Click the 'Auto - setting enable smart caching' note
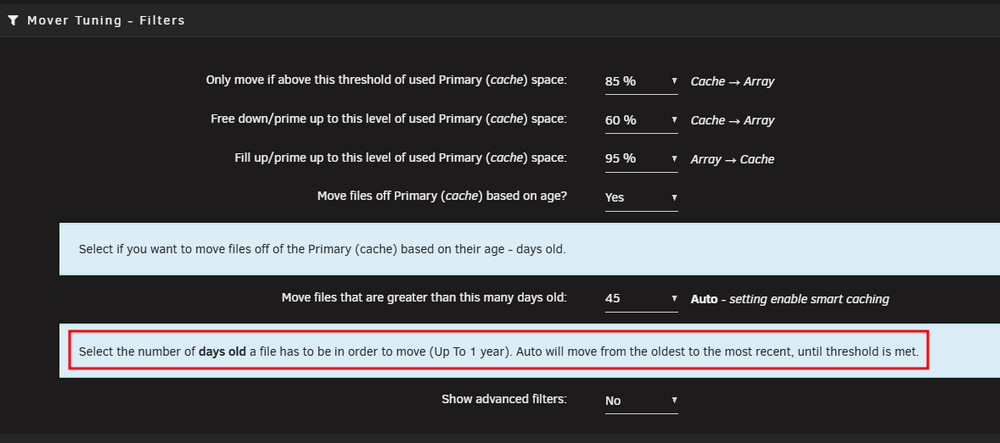The width and height of the screenshot is (1000, 443). 790,299
